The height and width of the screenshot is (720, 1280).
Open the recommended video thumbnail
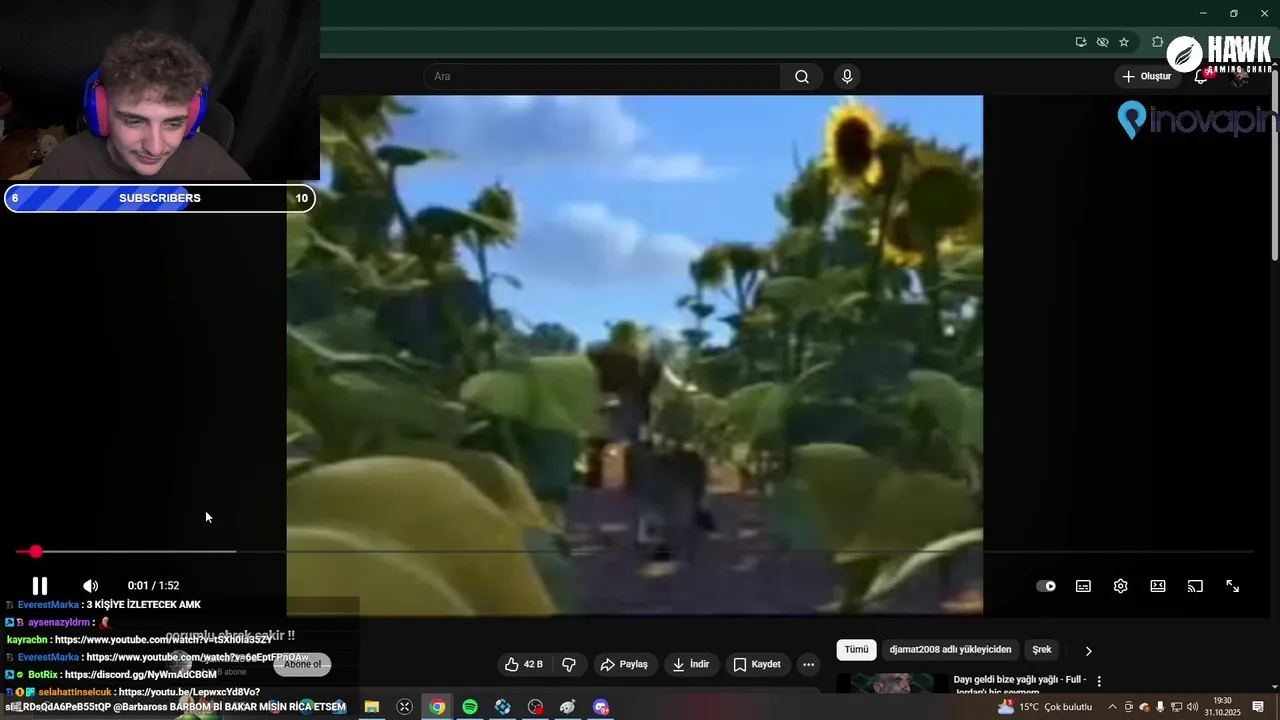click(x=892, y=683)
